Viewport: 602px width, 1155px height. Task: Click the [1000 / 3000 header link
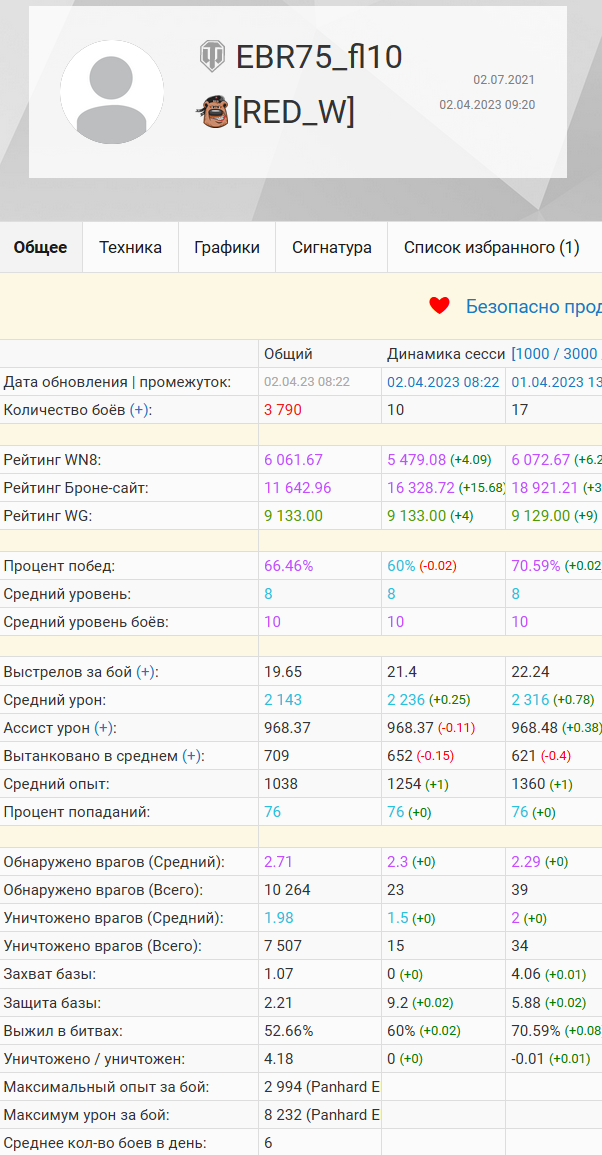pos(555,354)
